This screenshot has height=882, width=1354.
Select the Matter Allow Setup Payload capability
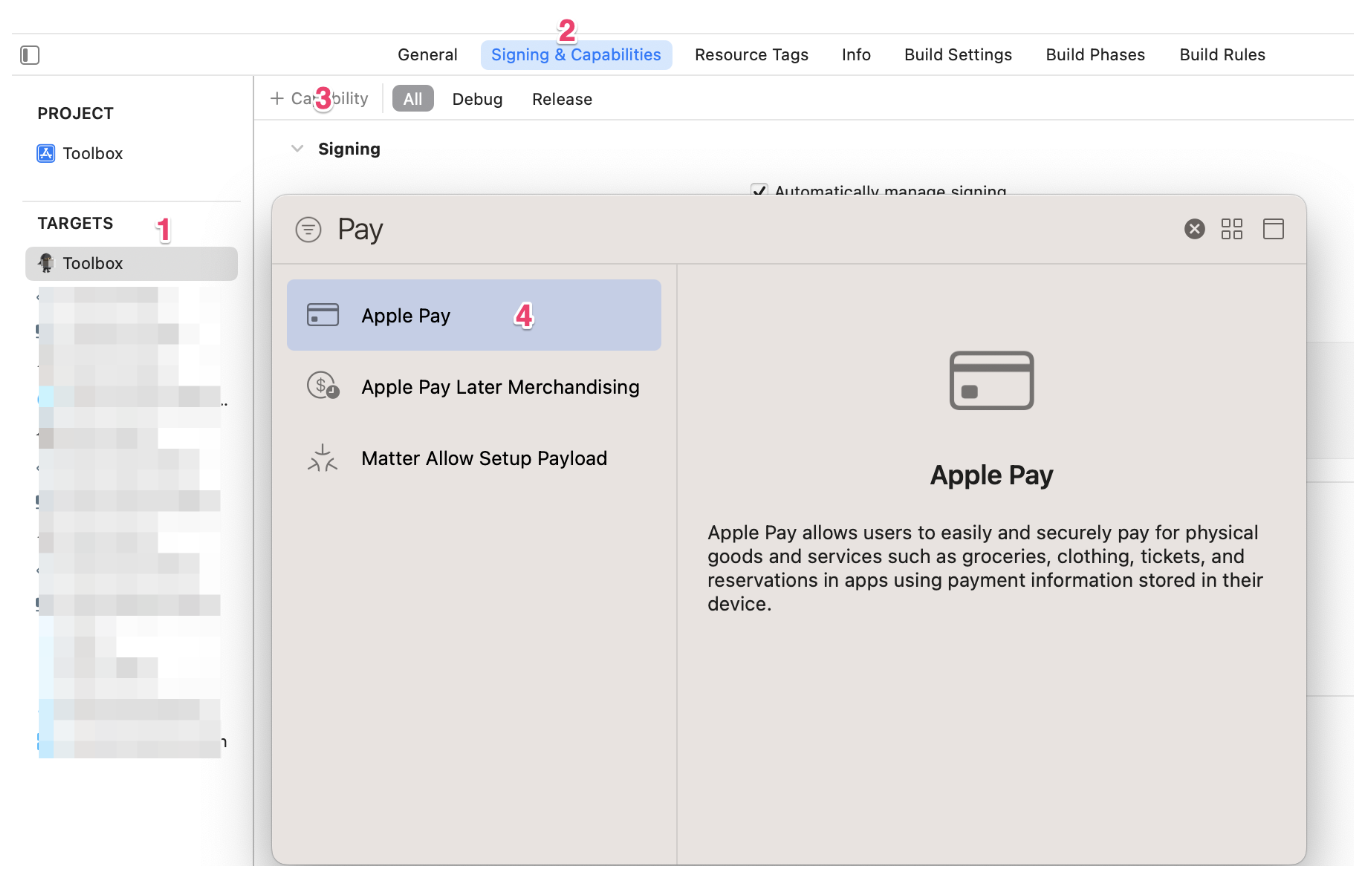[474, 458]
